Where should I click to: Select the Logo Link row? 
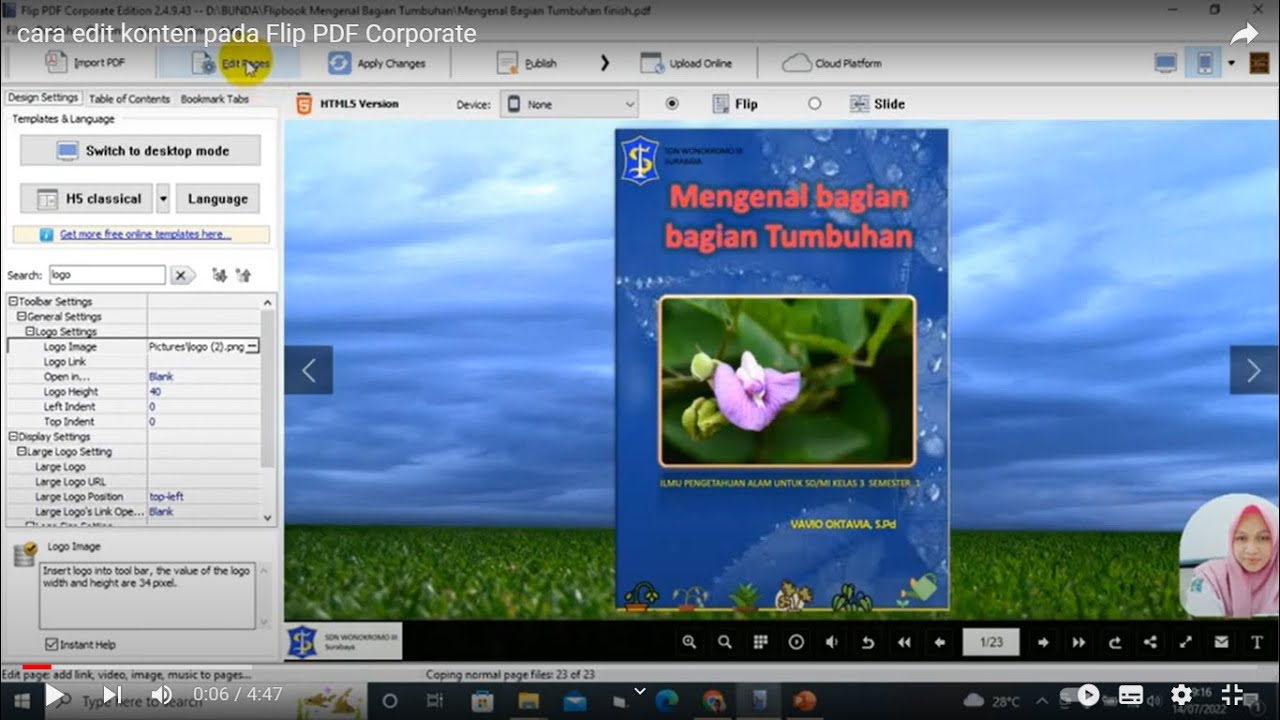pyautogui.click(x=133, y=361)
